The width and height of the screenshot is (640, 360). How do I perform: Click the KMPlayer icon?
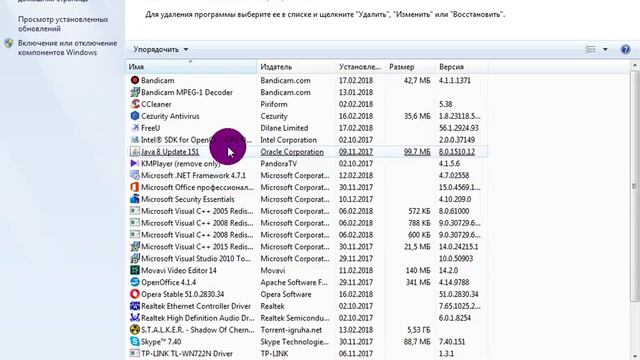tap(135, 163)
